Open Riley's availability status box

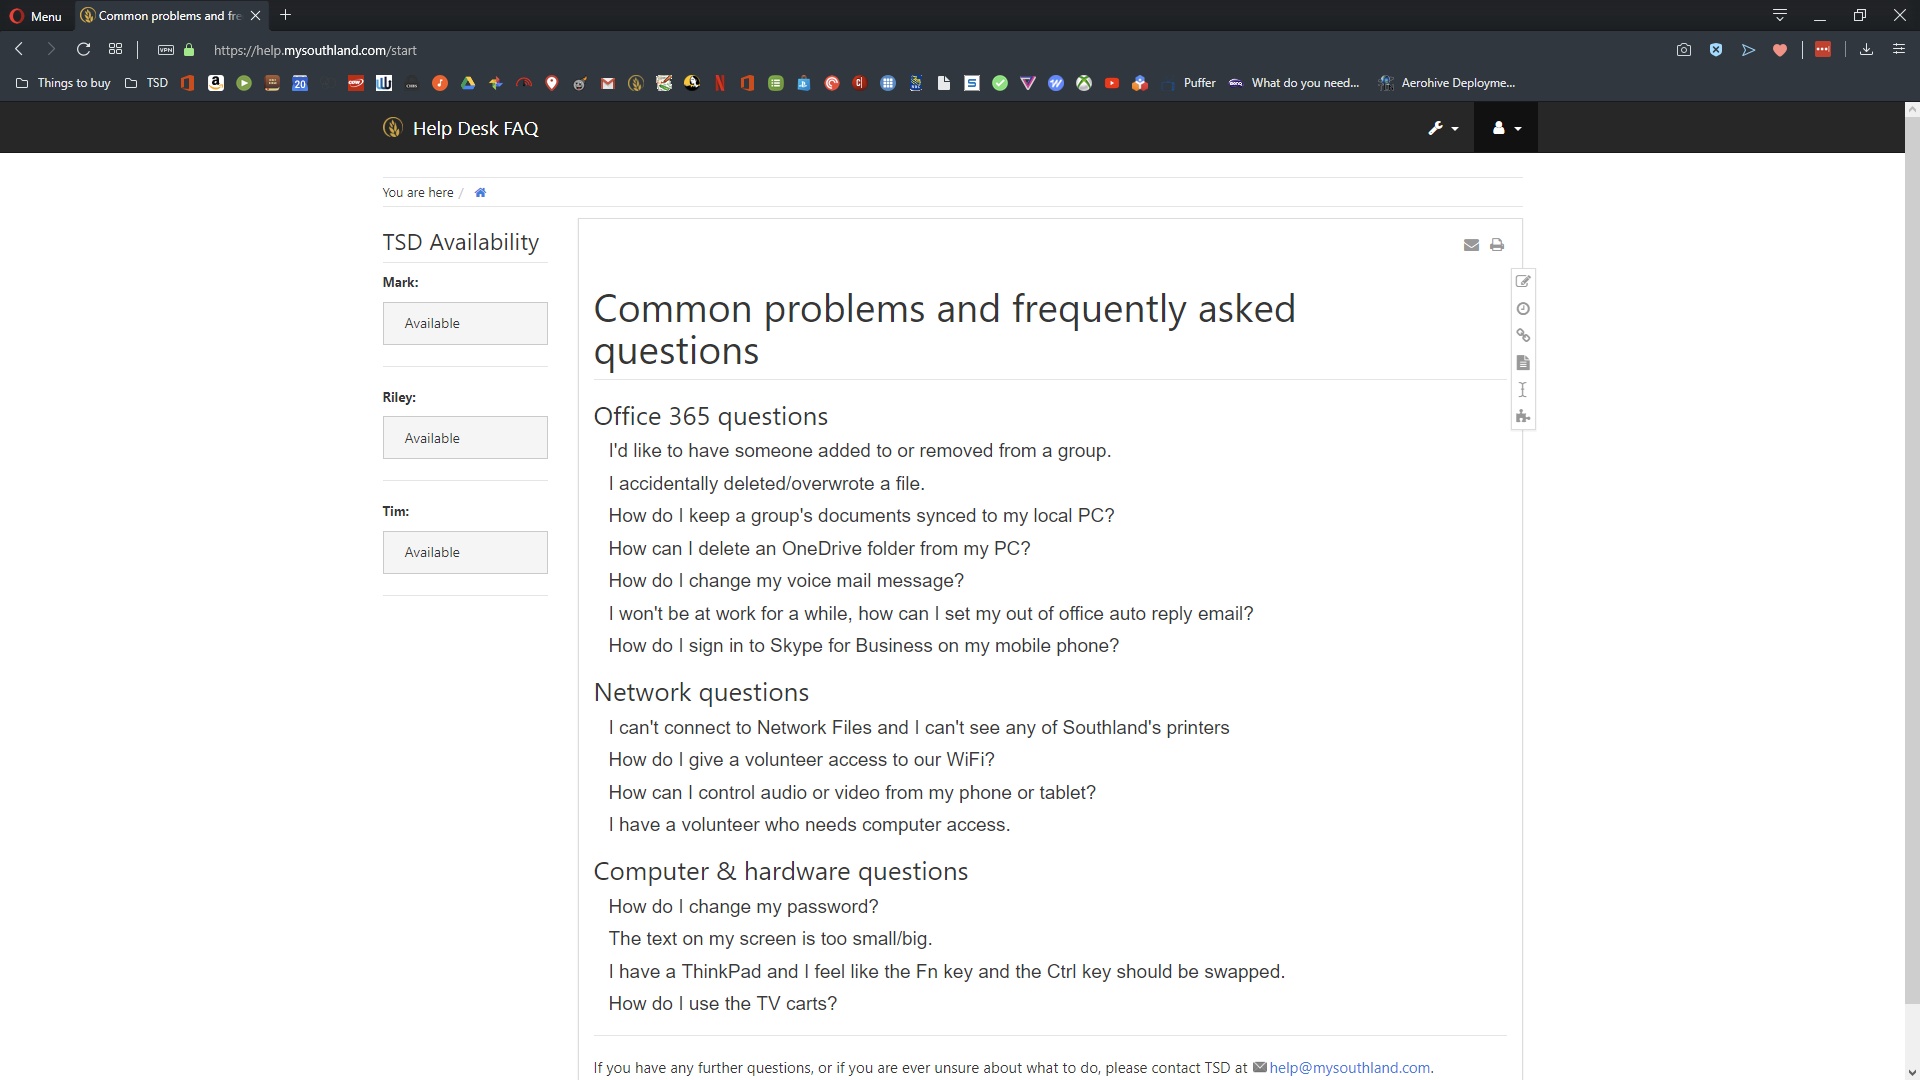click(x=465, y=438)
